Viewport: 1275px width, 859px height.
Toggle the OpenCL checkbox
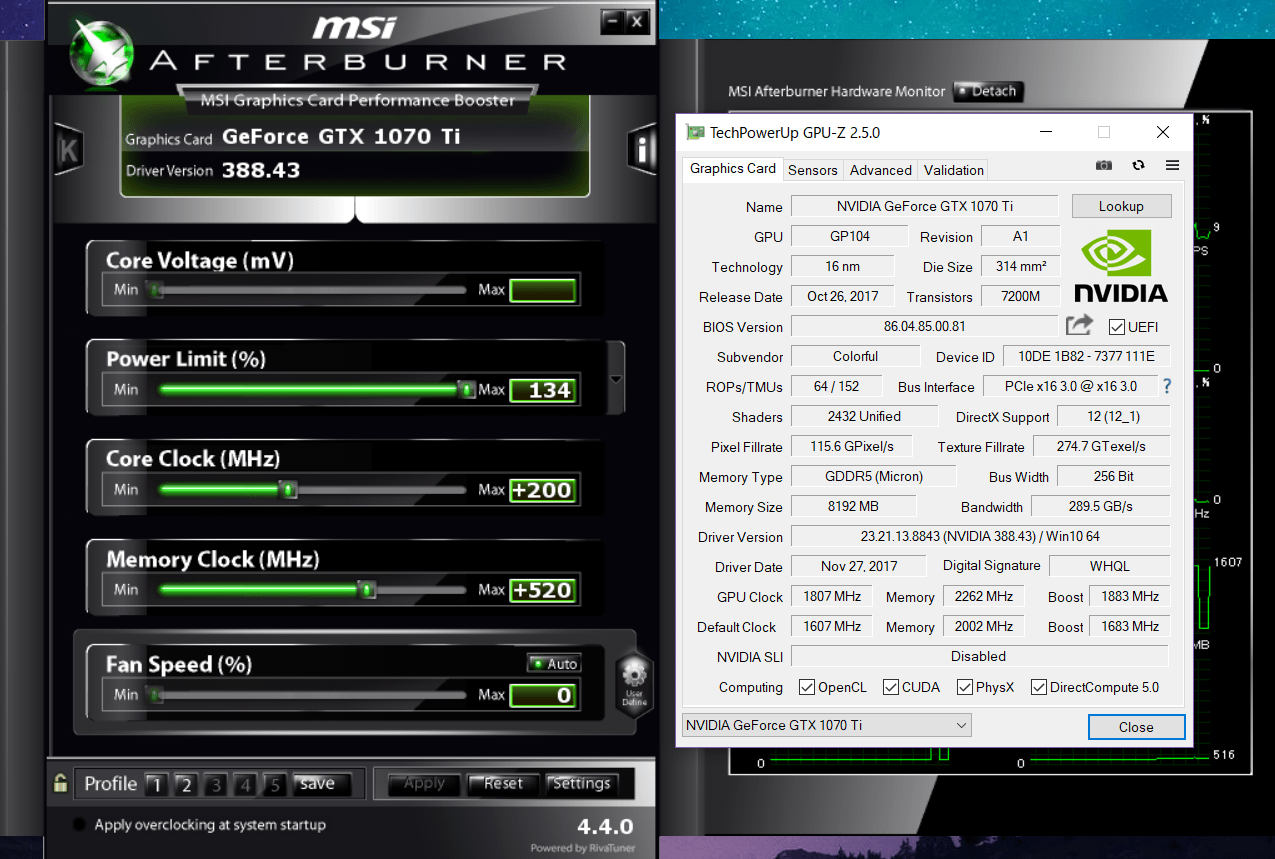[807, 687]
